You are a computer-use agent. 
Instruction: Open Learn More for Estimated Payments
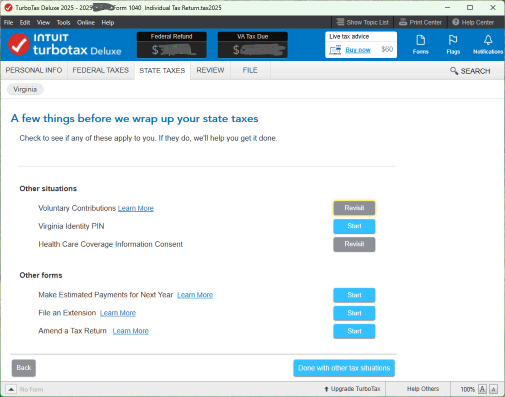click(x=195, y=295)
